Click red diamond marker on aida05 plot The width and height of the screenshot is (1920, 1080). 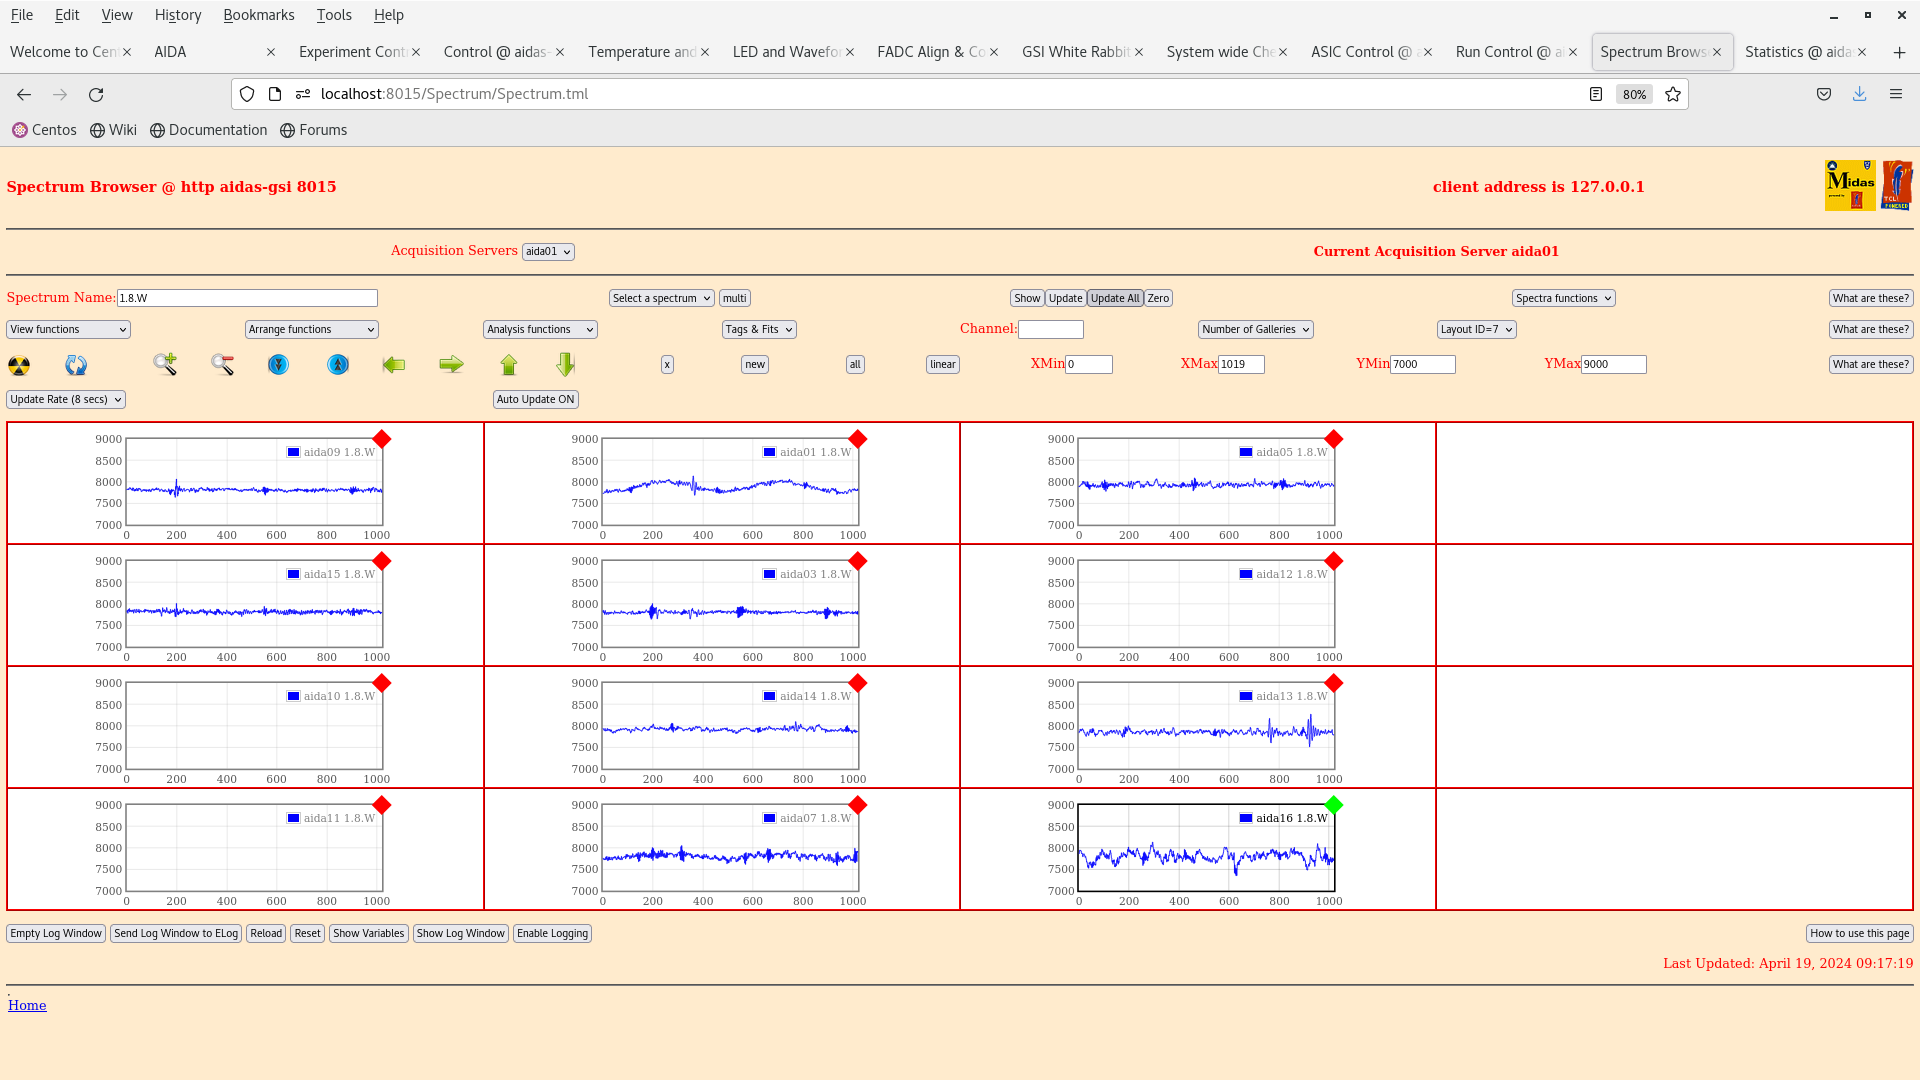(x=1334, y=439)
